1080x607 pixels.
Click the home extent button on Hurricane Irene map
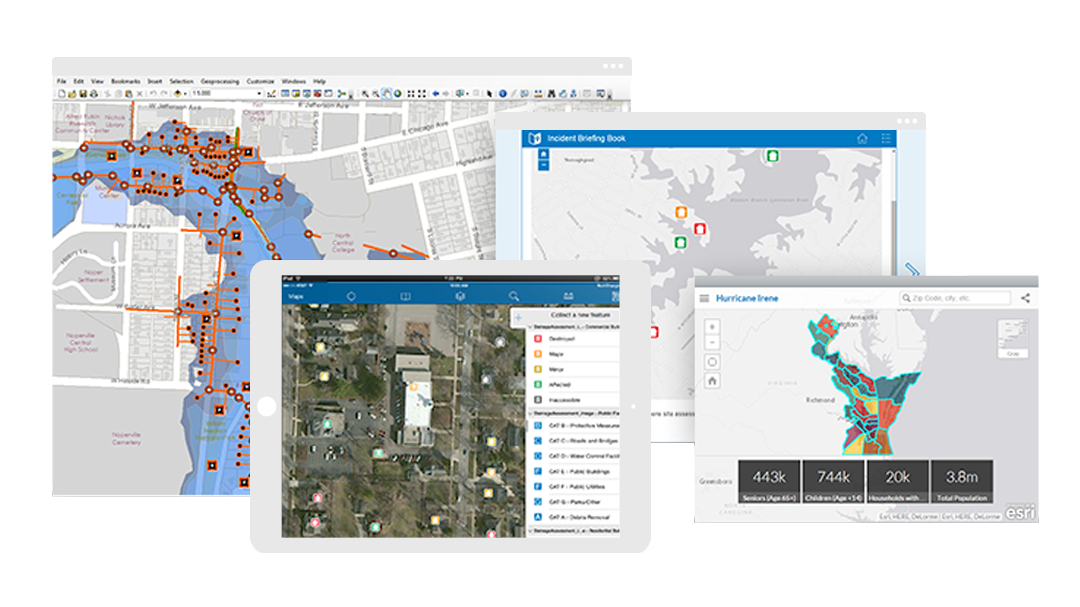tap(712, 380)
